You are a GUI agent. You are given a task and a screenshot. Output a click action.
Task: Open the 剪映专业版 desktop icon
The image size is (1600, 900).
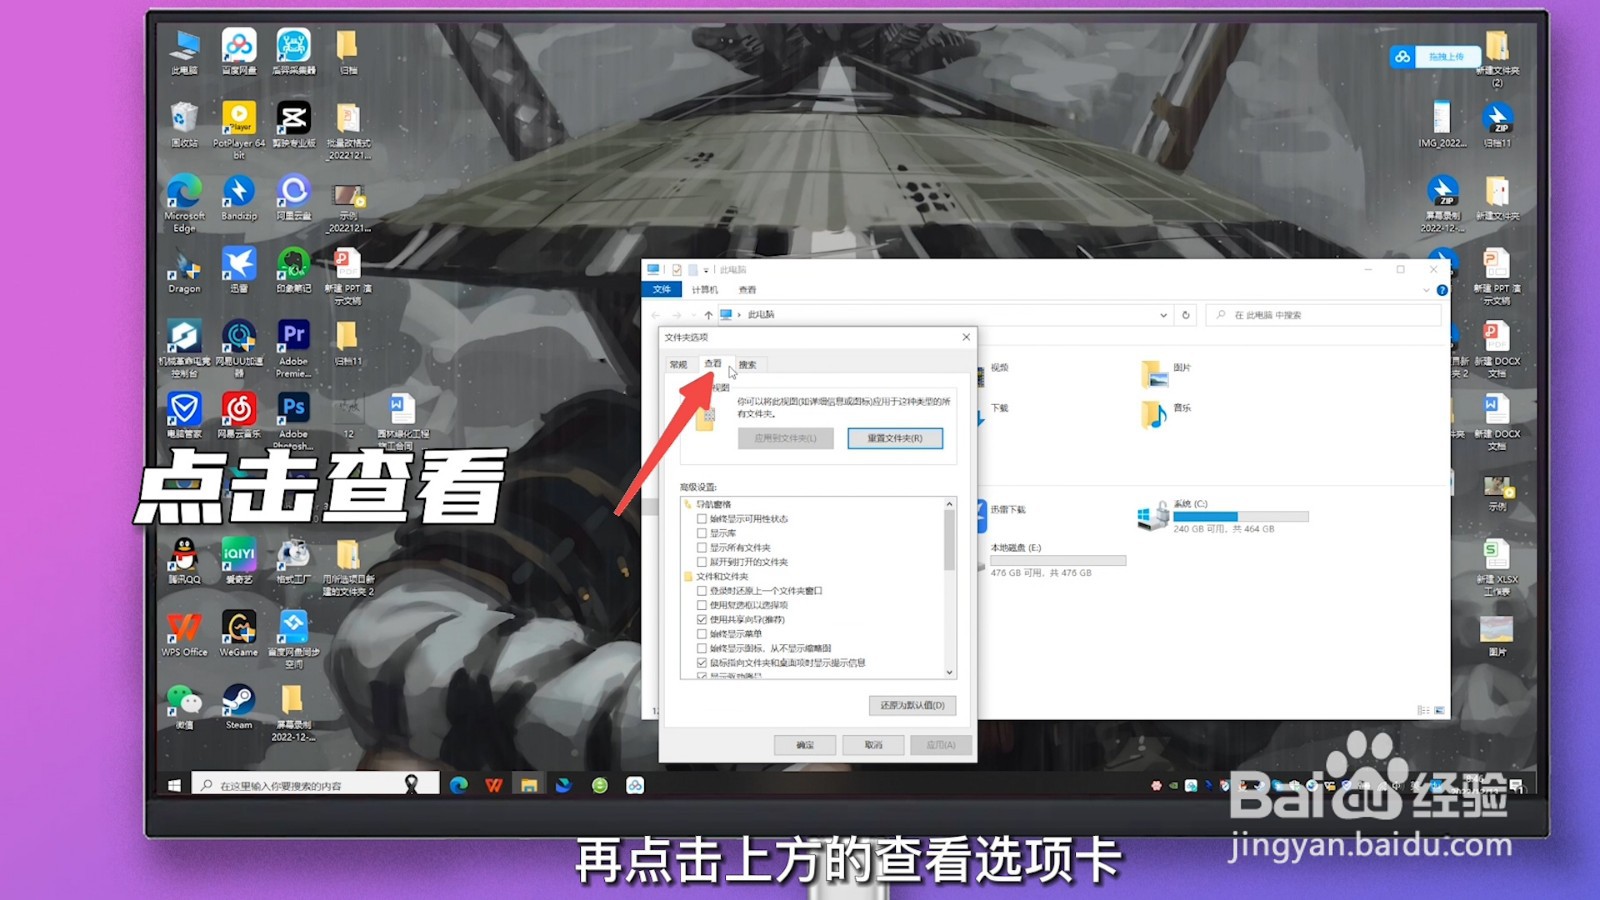click(294, 125)
